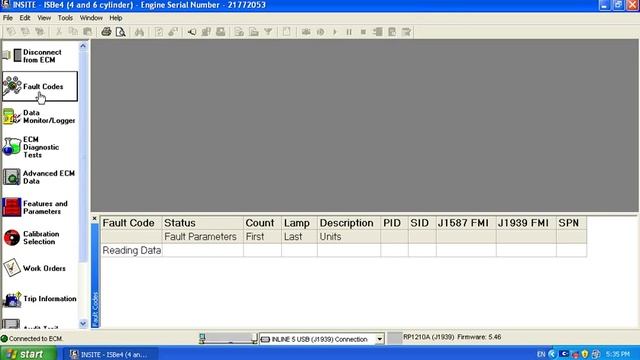Image resolution: width=640 pixels, height=360 pixels.
Task: Open the Help menu
Action: tap(116, 18)
